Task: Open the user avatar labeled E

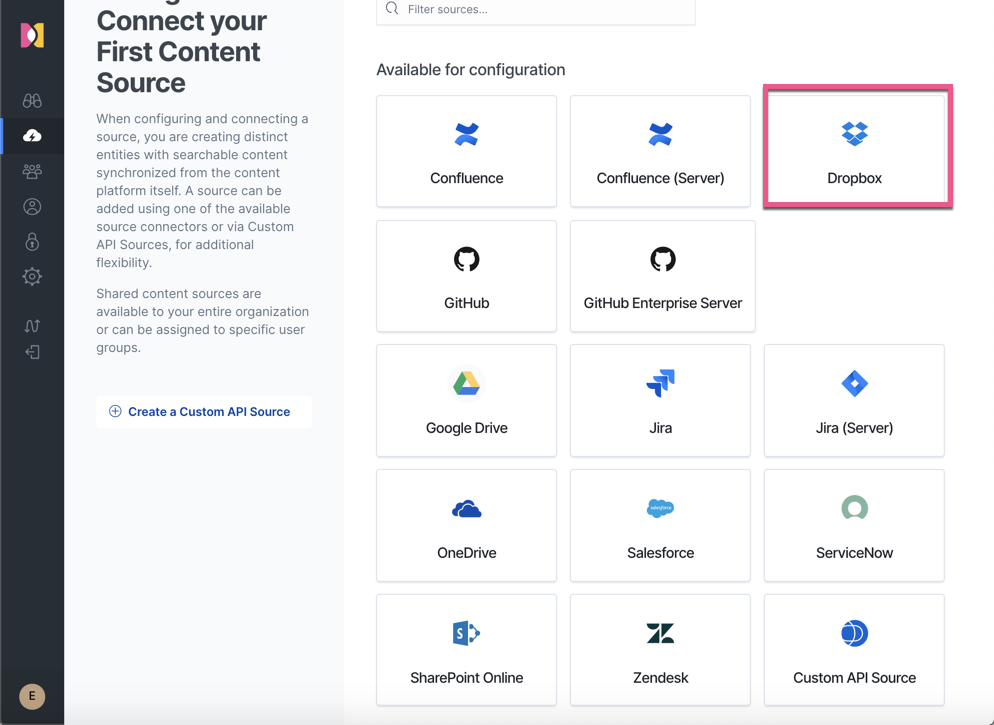Action: coord(32,696)
